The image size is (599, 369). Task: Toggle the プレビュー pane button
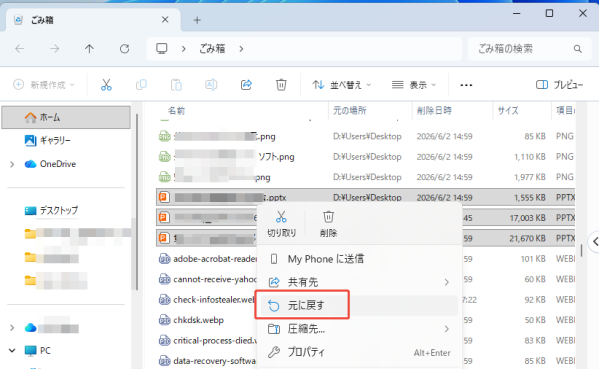click(560, 85)
